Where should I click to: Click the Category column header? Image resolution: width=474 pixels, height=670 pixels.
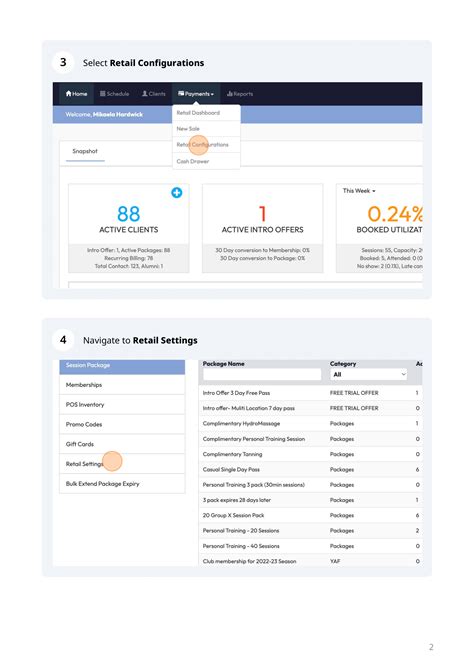pos(343,364)
